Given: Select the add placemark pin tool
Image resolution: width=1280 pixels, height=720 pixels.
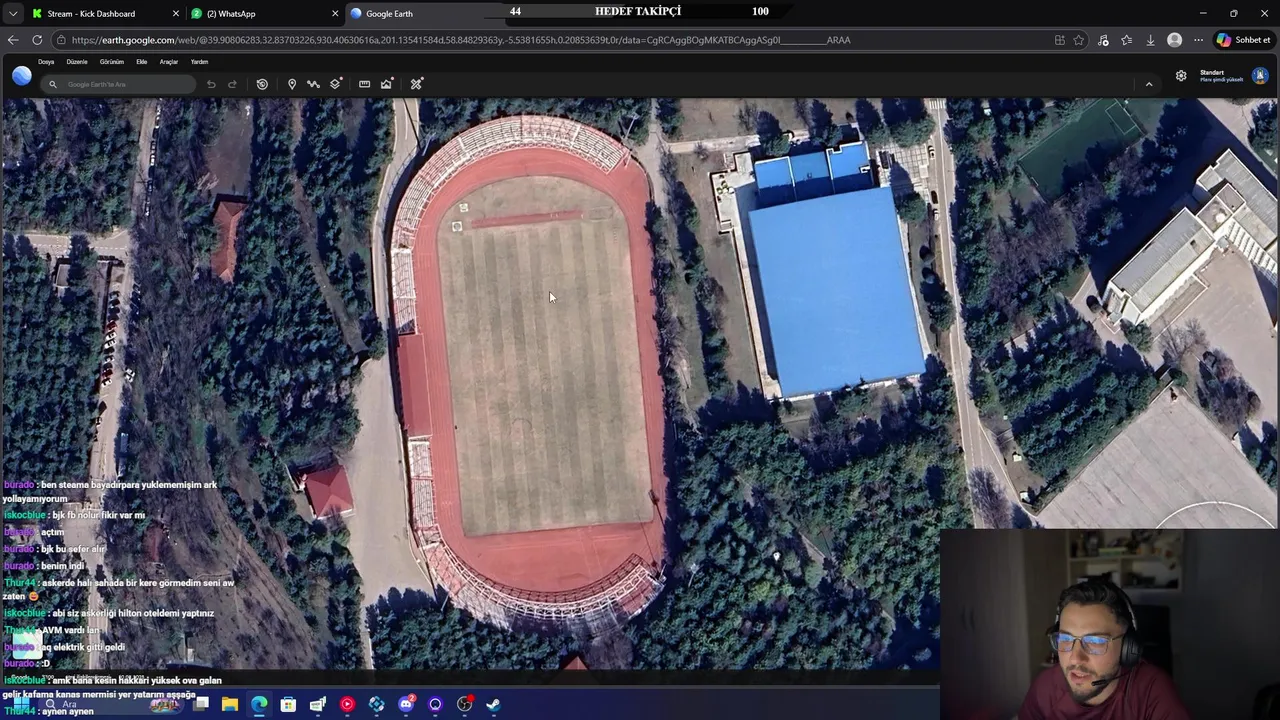Looking at the screenshot, I should pos(292,84).
